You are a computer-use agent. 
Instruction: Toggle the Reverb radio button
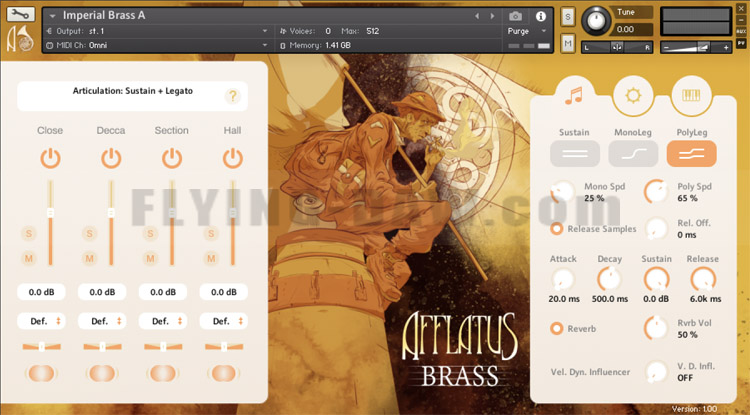point(556,329)
